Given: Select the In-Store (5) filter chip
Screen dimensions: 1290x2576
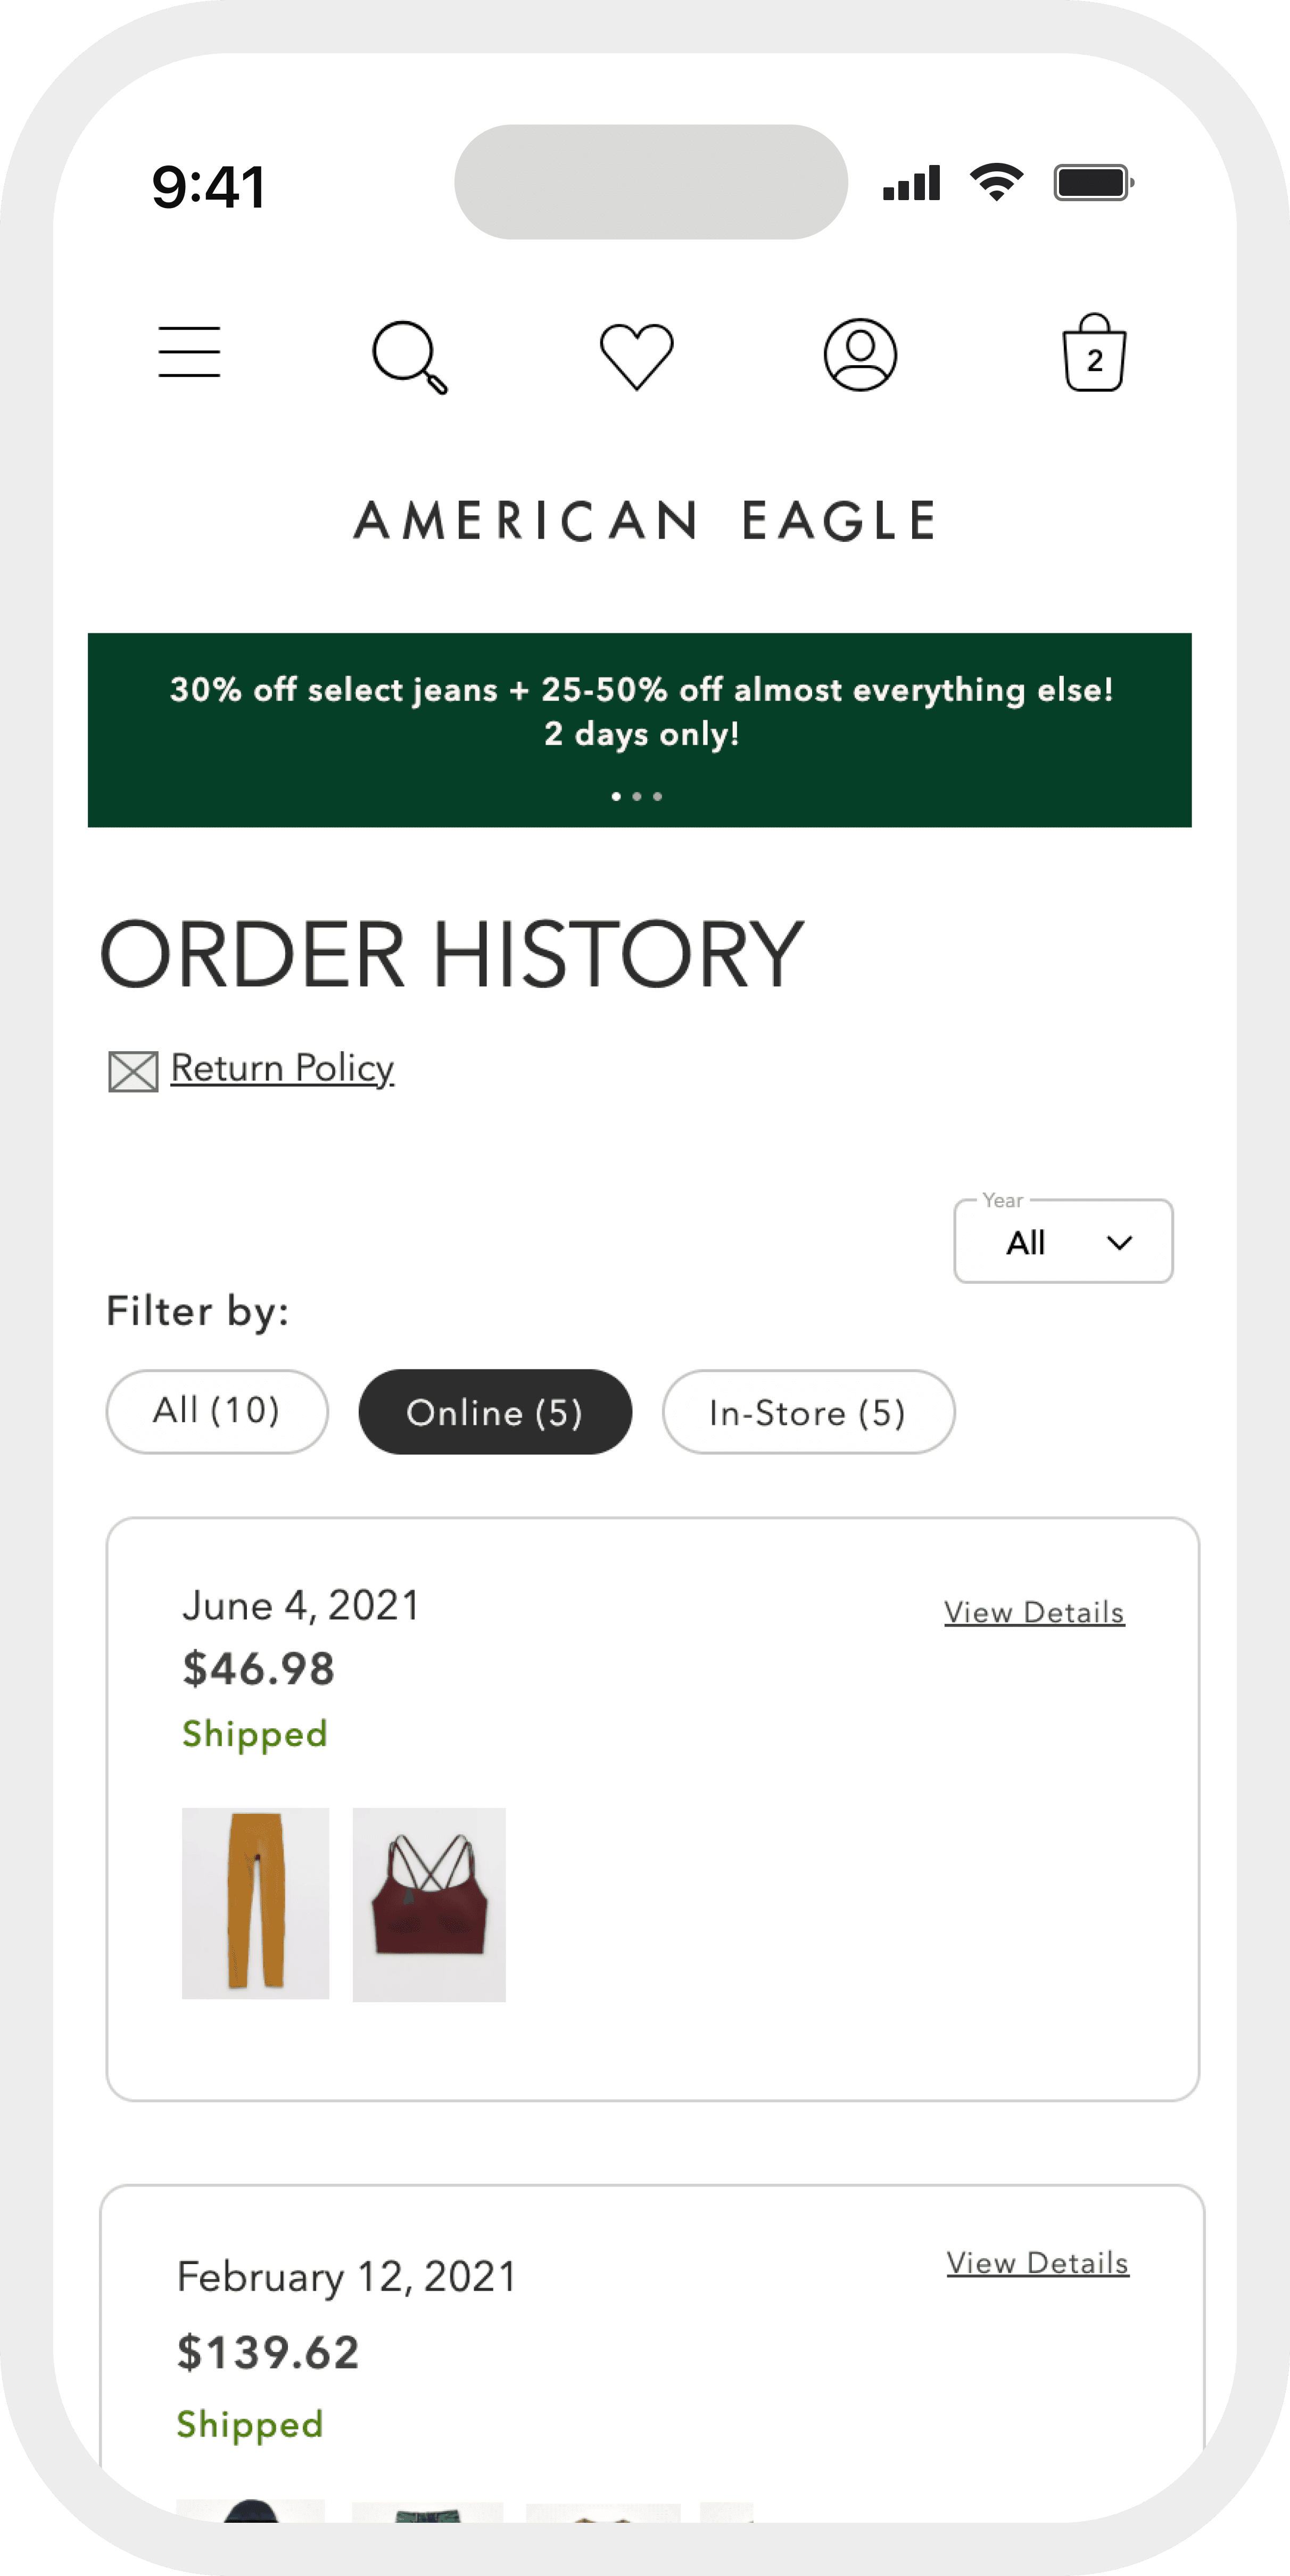Looking at the screenshot, I should point(808,1411).
